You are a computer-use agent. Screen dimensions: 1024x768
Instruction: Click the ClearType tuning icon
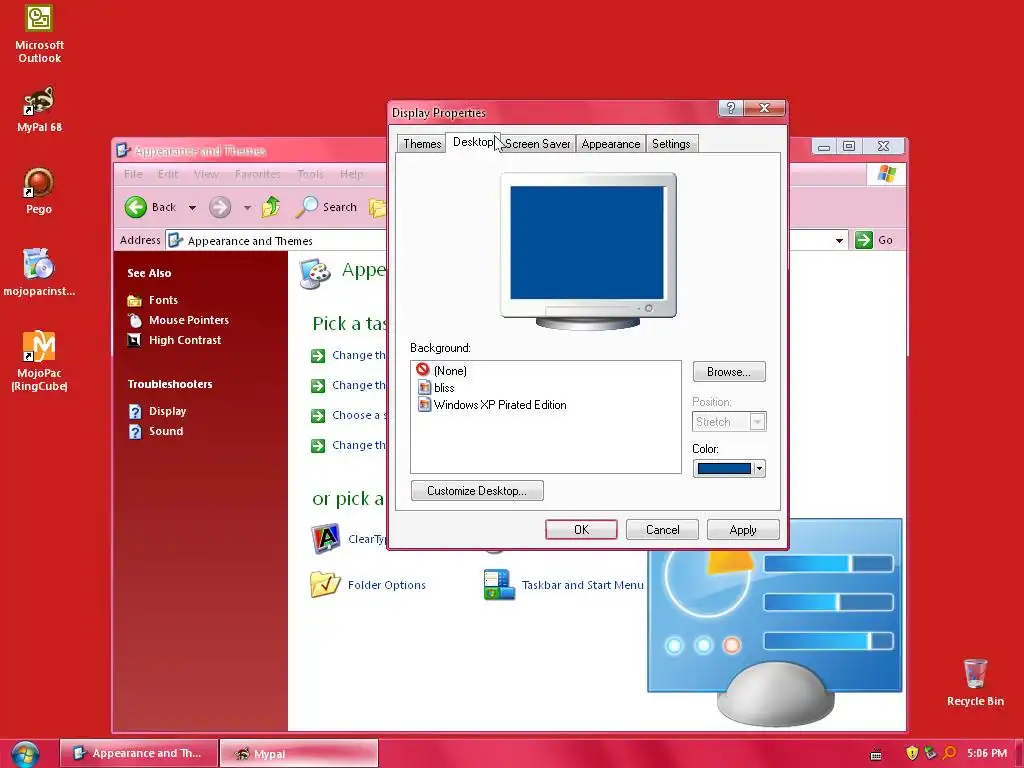pos(325,539)
